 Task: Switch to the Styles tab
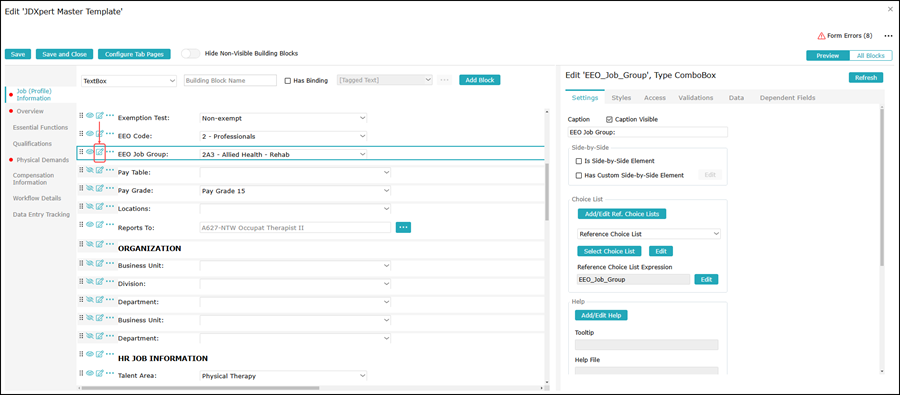point(621,98)
